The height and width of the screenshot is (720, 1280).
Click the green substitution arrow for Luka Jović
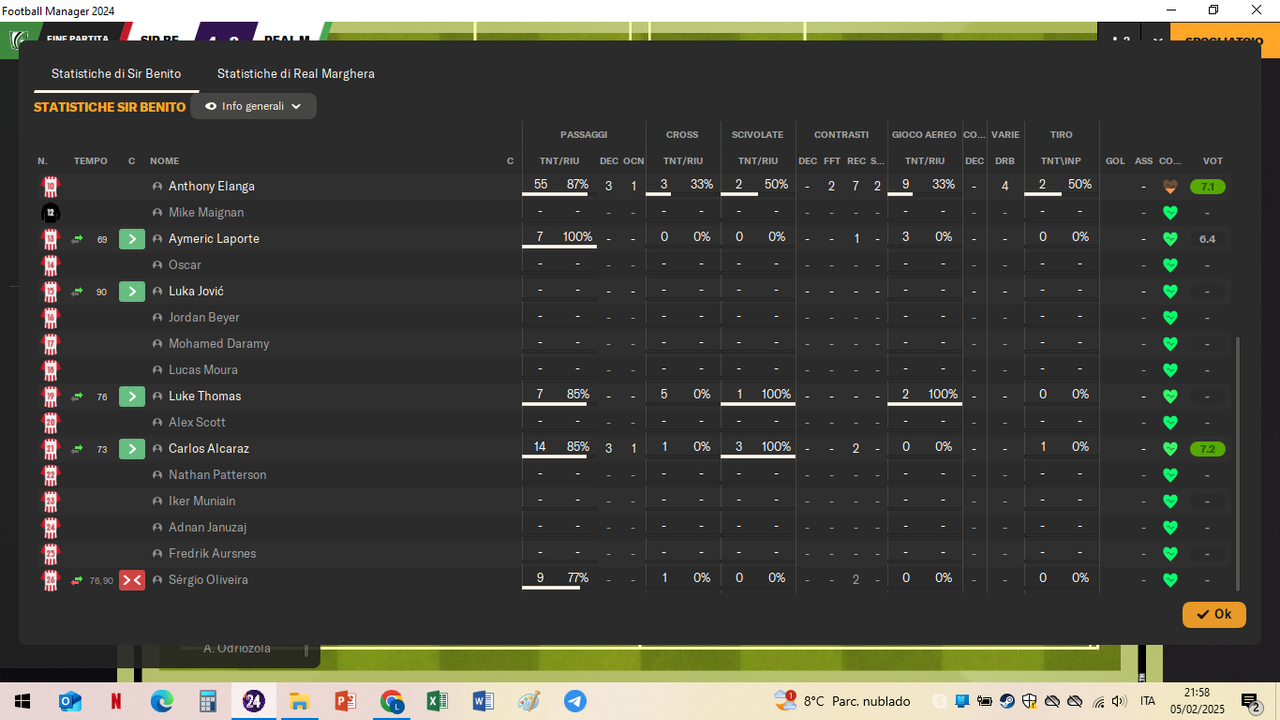click(132, 291)
